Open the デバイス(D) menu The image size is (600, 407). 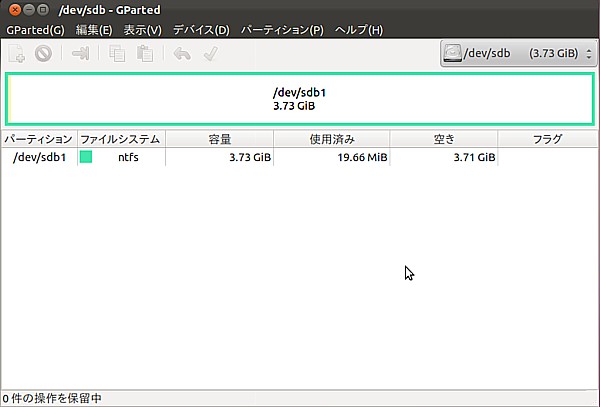click(201, 30)
